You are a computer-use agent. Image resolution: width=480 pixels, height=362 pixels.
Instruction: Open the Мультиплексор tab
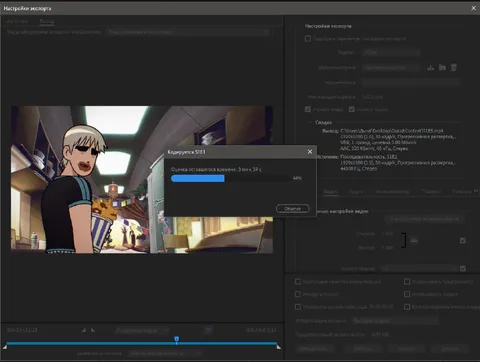(x=392, y=191)
